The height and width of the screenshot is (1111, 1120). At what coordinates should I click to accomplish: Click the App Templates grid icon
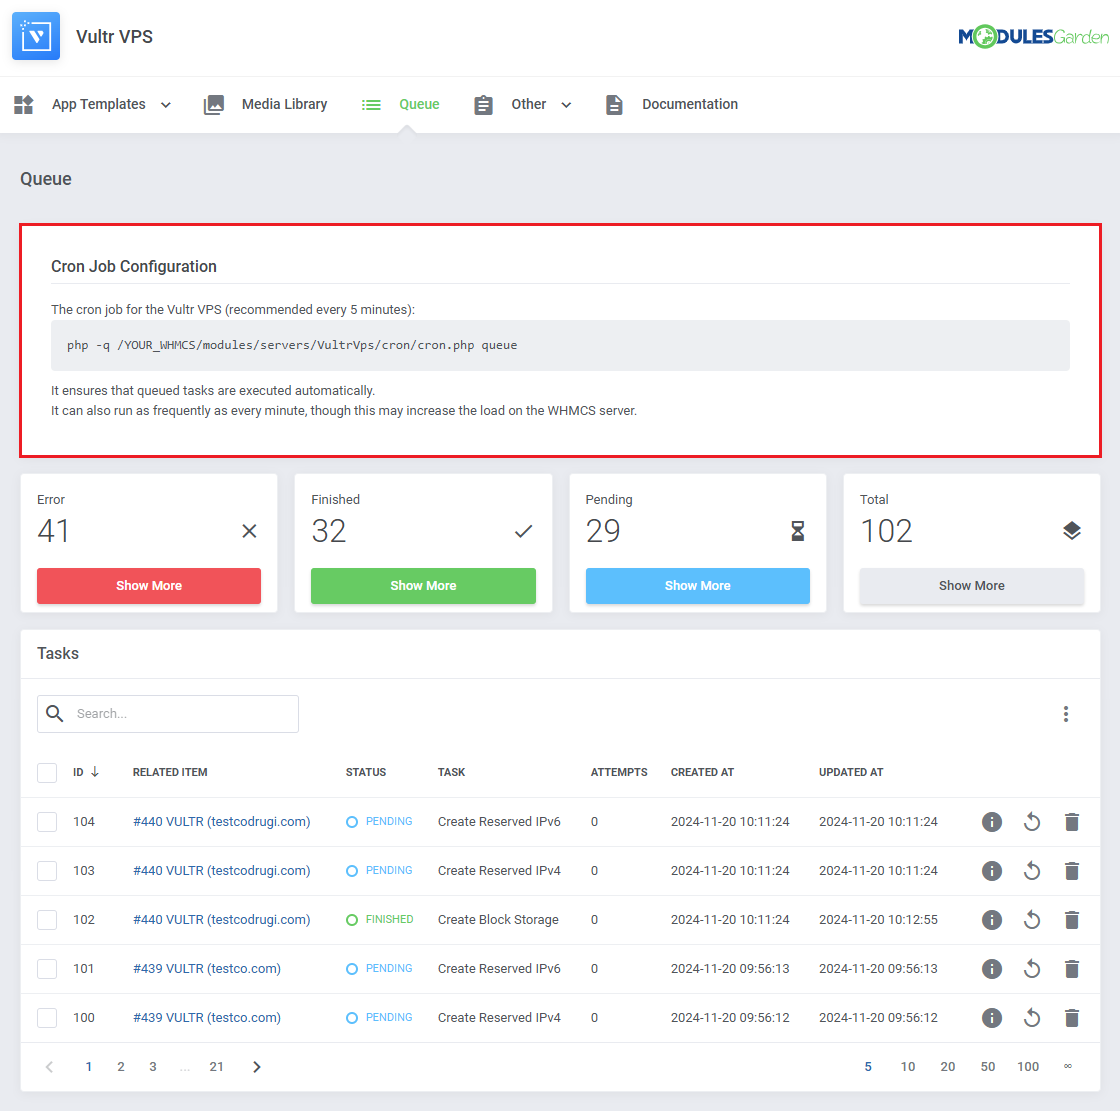click(x=24, y=104)
